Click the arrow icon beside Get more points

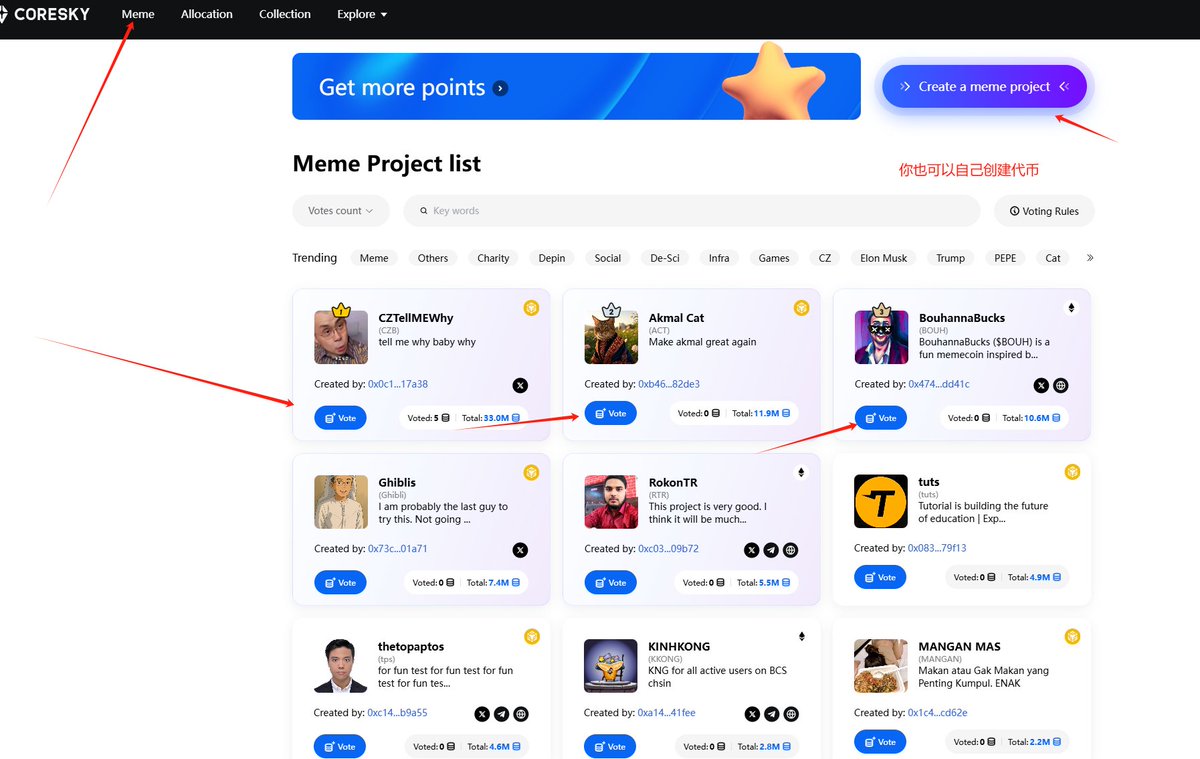tap(501, 88)
